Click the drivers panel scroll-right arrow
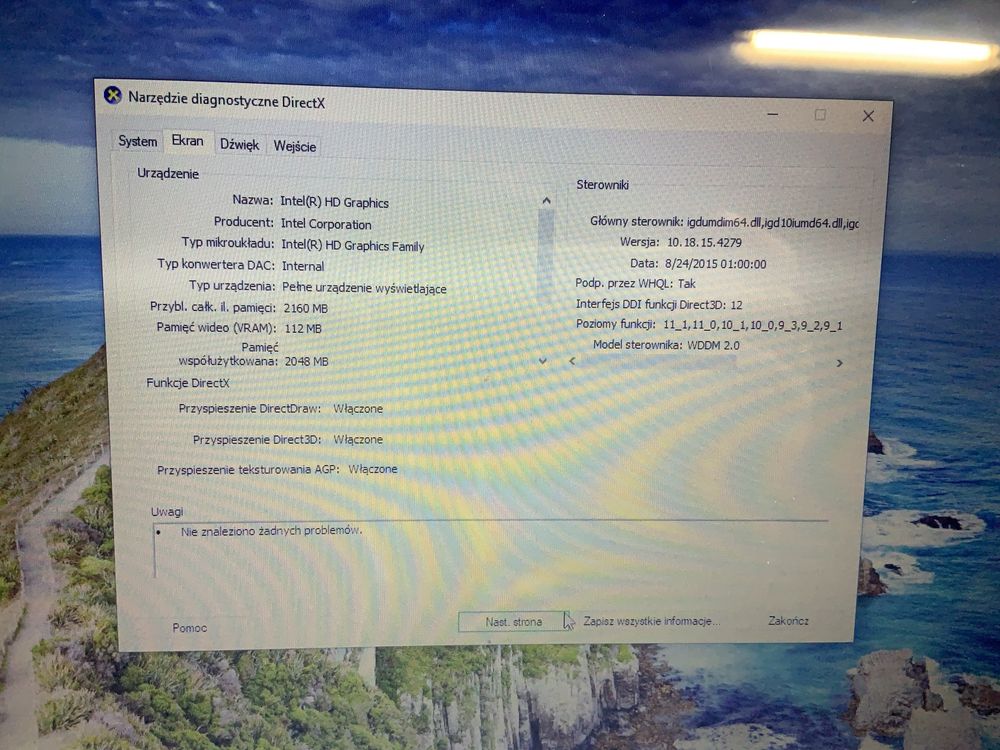 839,363
